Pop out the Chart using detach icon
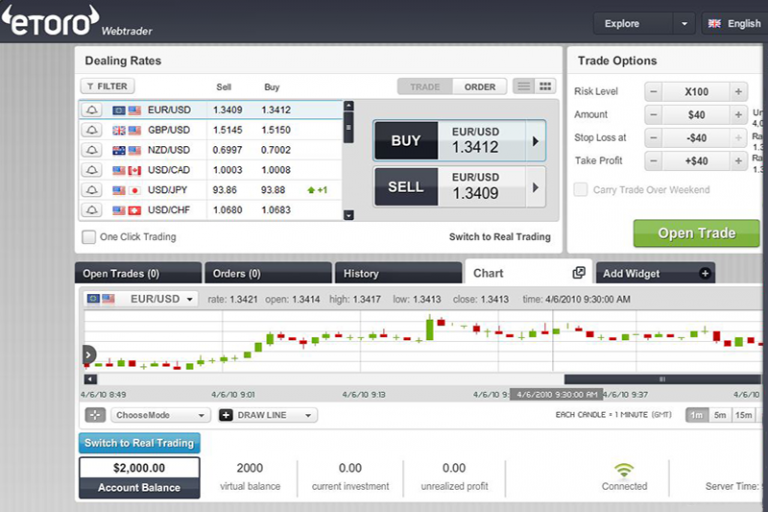Image resolution: width=768 pixels, height=512 pixels. pyautogui.click(x=579, y=272)
